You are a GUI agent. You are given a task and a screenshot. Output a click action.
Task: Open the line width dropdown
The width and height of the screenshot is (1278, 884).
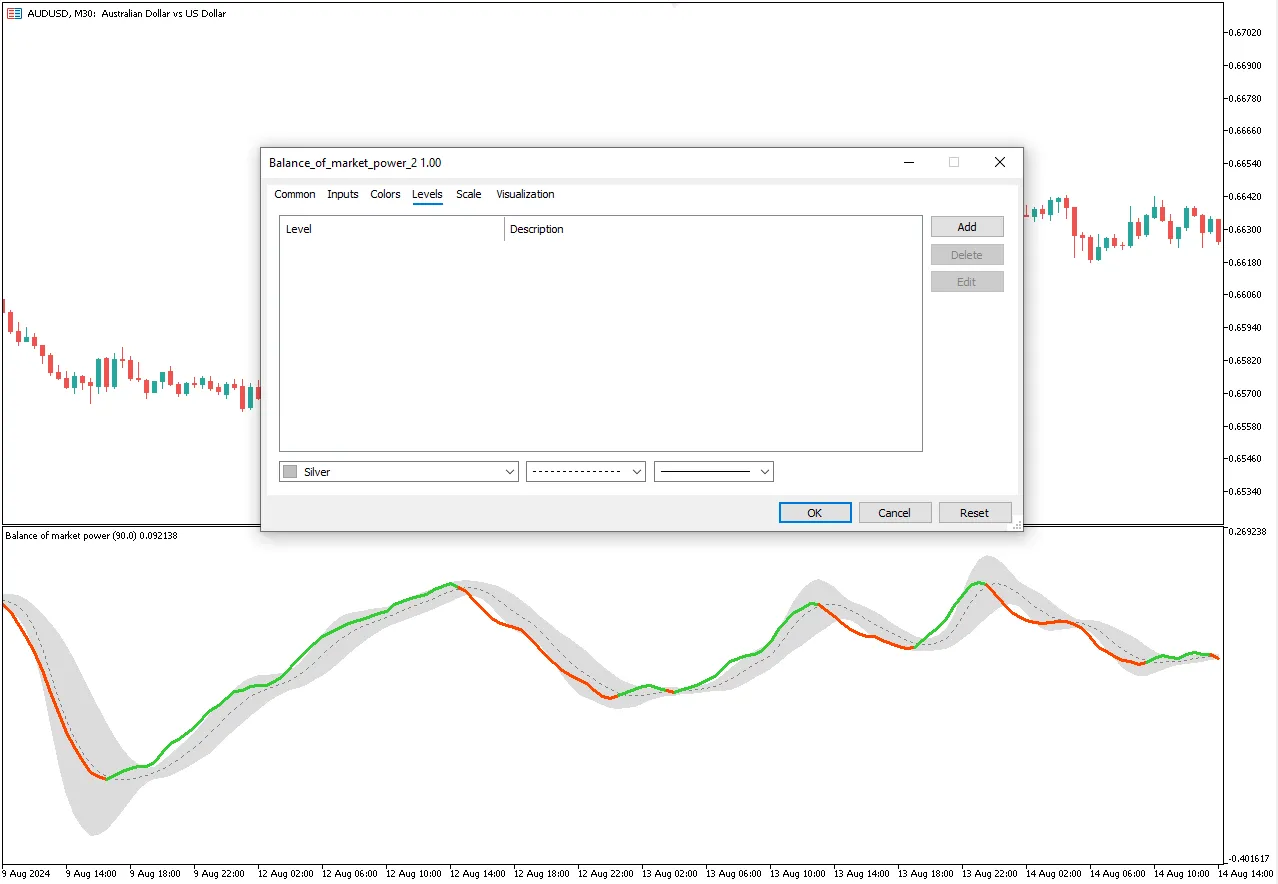pos(714,471)
